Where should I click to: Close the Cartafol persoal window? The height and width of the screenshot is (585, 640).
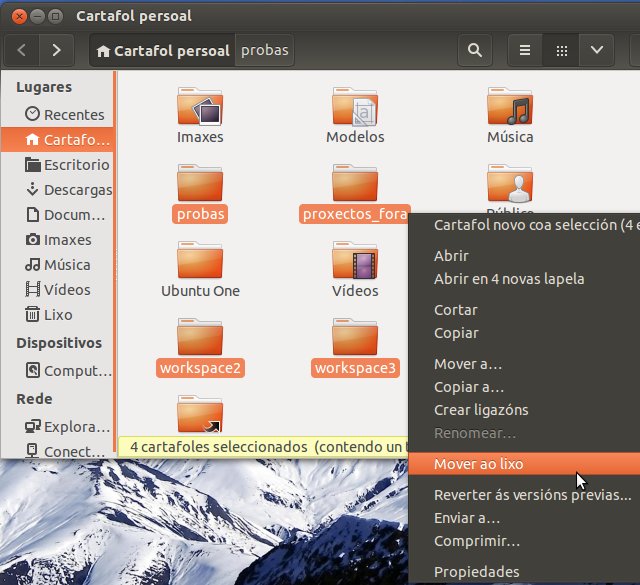click(x=19, y=16)
